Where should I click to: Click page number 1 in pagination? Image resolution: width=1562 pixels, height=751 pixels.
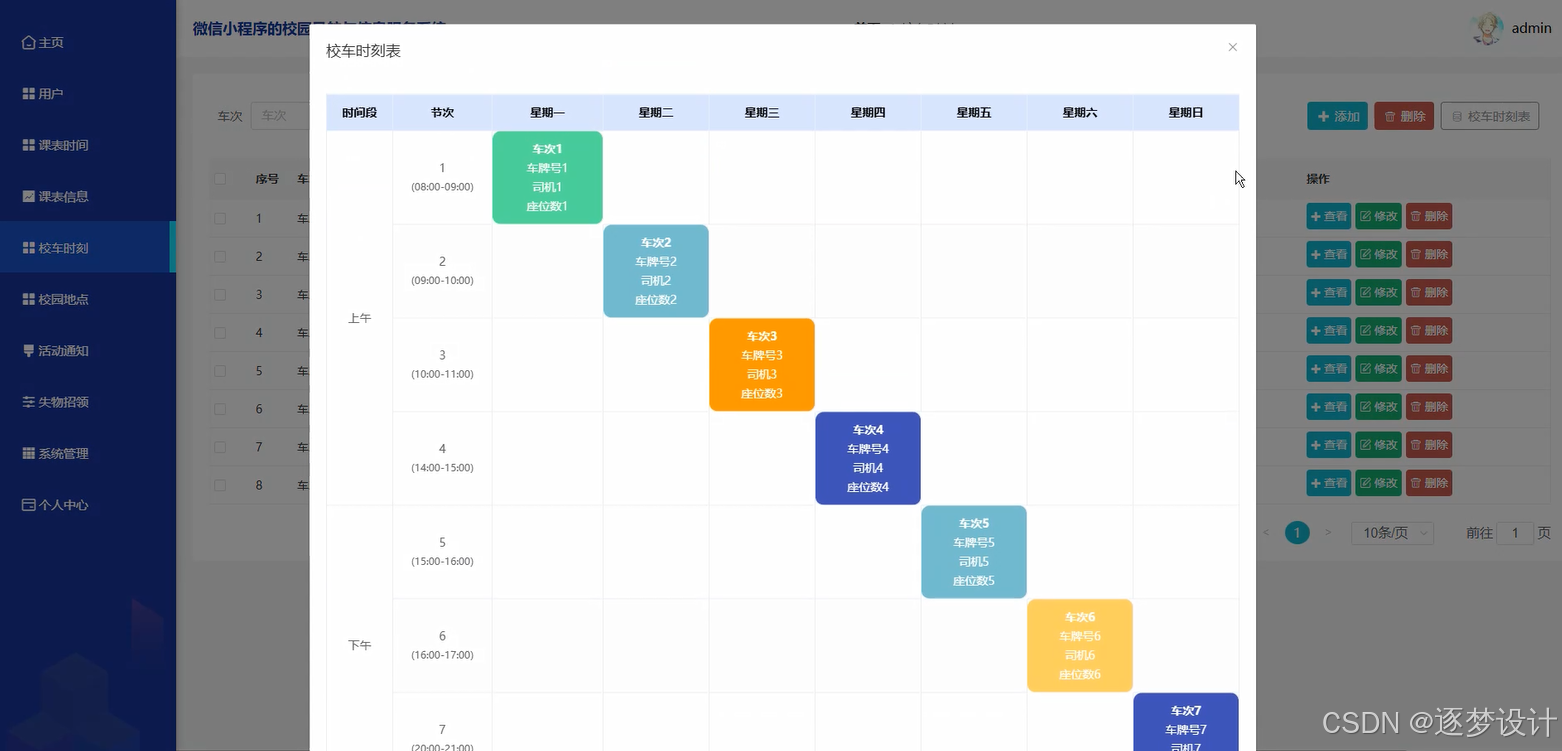click(1297, 533)
